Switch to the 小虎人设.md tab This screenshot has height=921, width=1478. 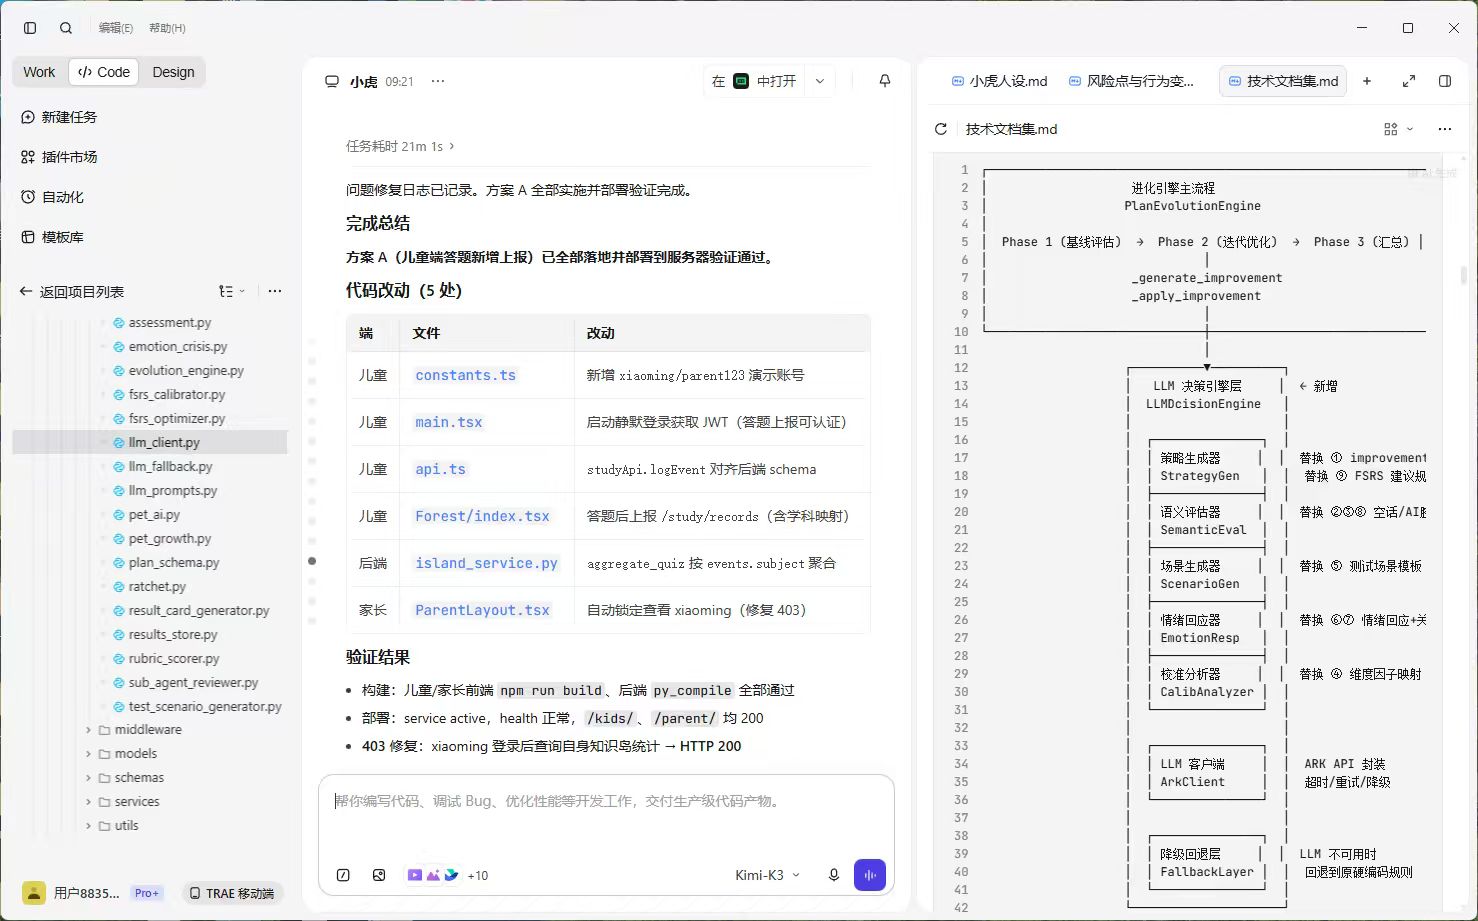pyautogui.click(x=999, y=81)
